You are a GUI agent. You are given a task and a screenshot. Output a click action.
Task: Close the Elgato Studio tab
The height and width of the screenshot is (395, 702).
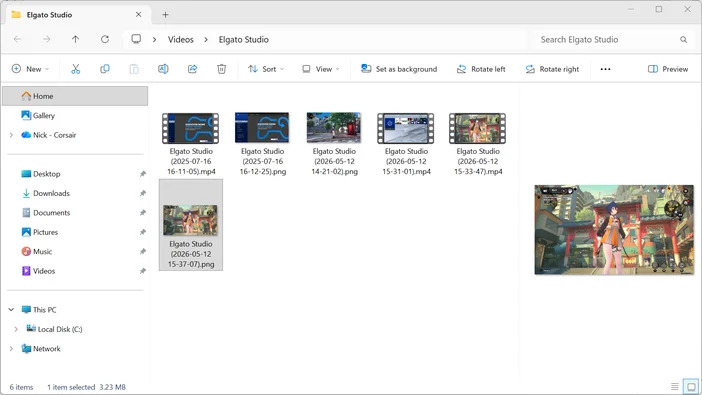[138, 15]
